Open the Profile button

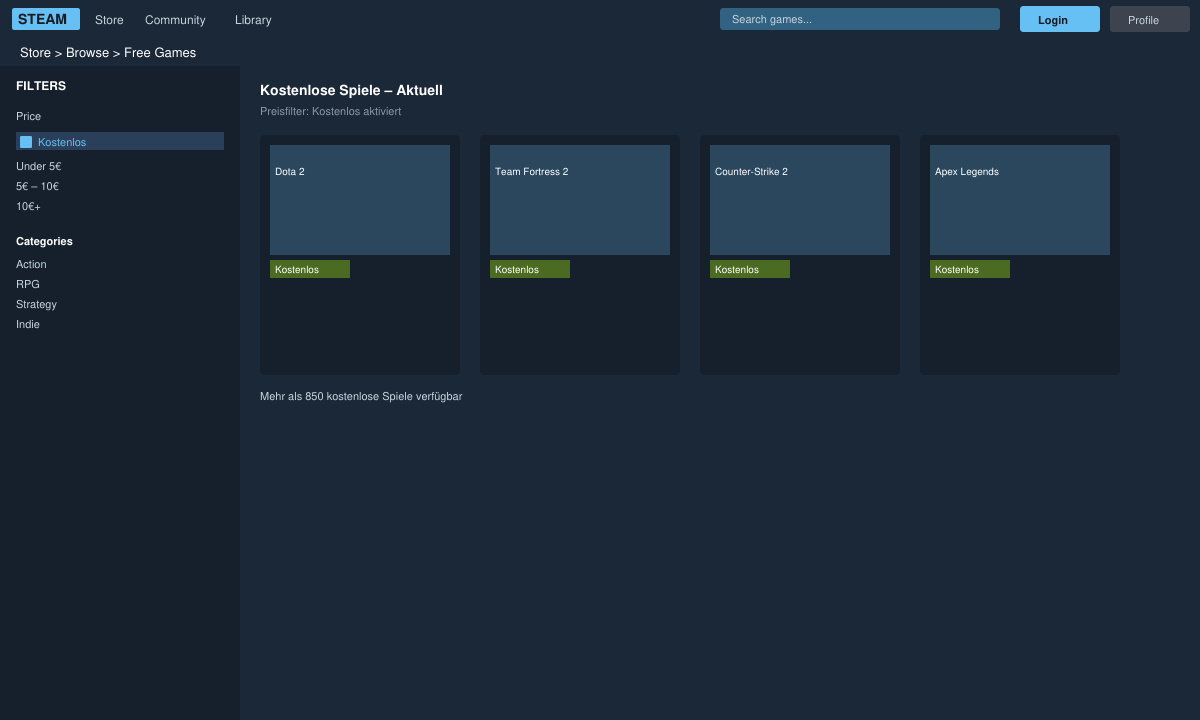click(1150, 19)
